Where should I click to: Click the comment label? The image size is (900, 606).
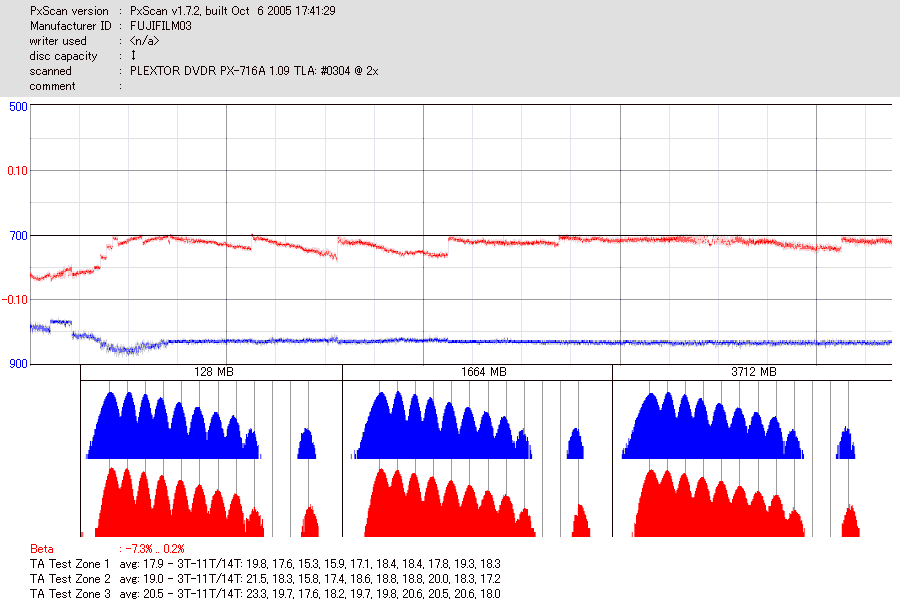[52, 86]
